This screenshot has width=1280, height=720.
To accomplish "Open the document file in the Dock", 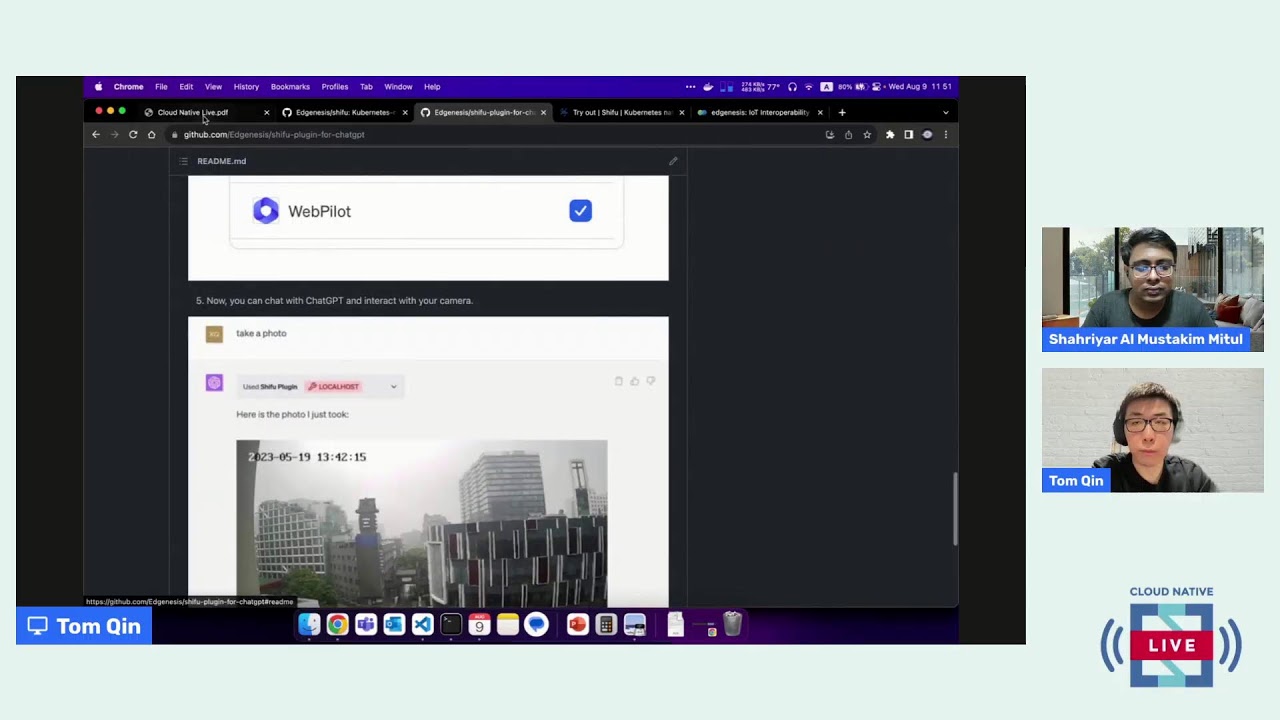I will click(676, 625).
